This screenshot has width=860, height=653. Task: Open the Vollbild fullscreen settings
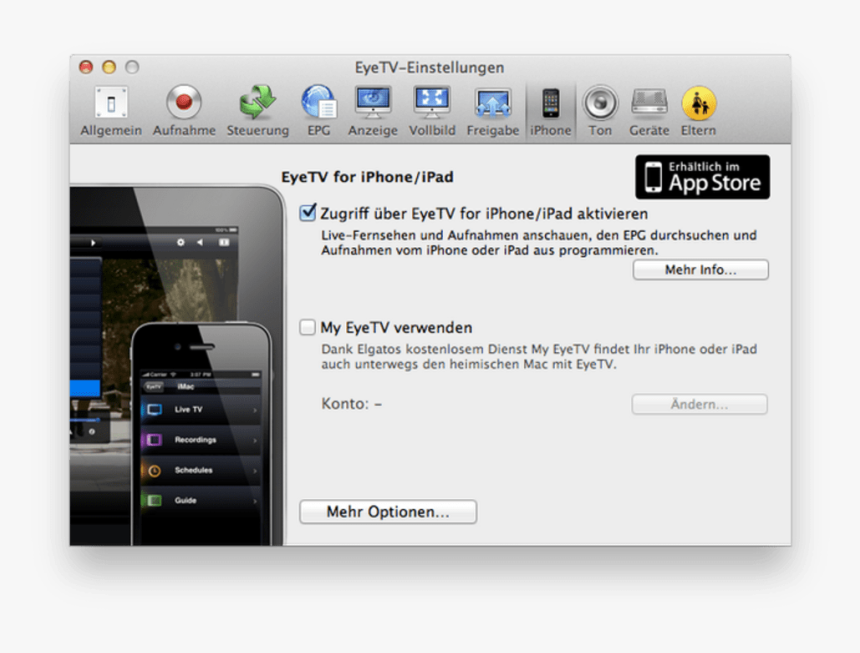point(432,111)
